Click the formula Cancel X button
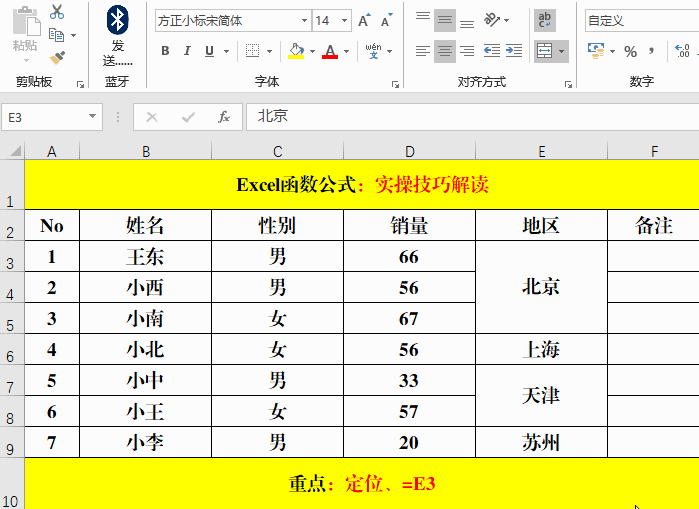This screenshot has width=699, height=509. point(152,117)
